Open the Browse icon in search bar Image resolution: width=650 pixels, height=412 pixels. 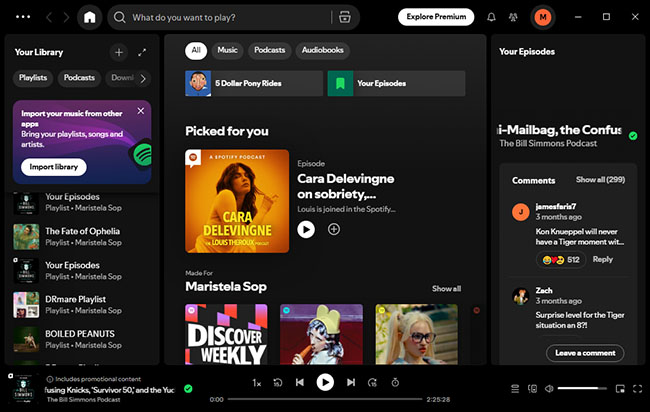click(x=344, y=17)
